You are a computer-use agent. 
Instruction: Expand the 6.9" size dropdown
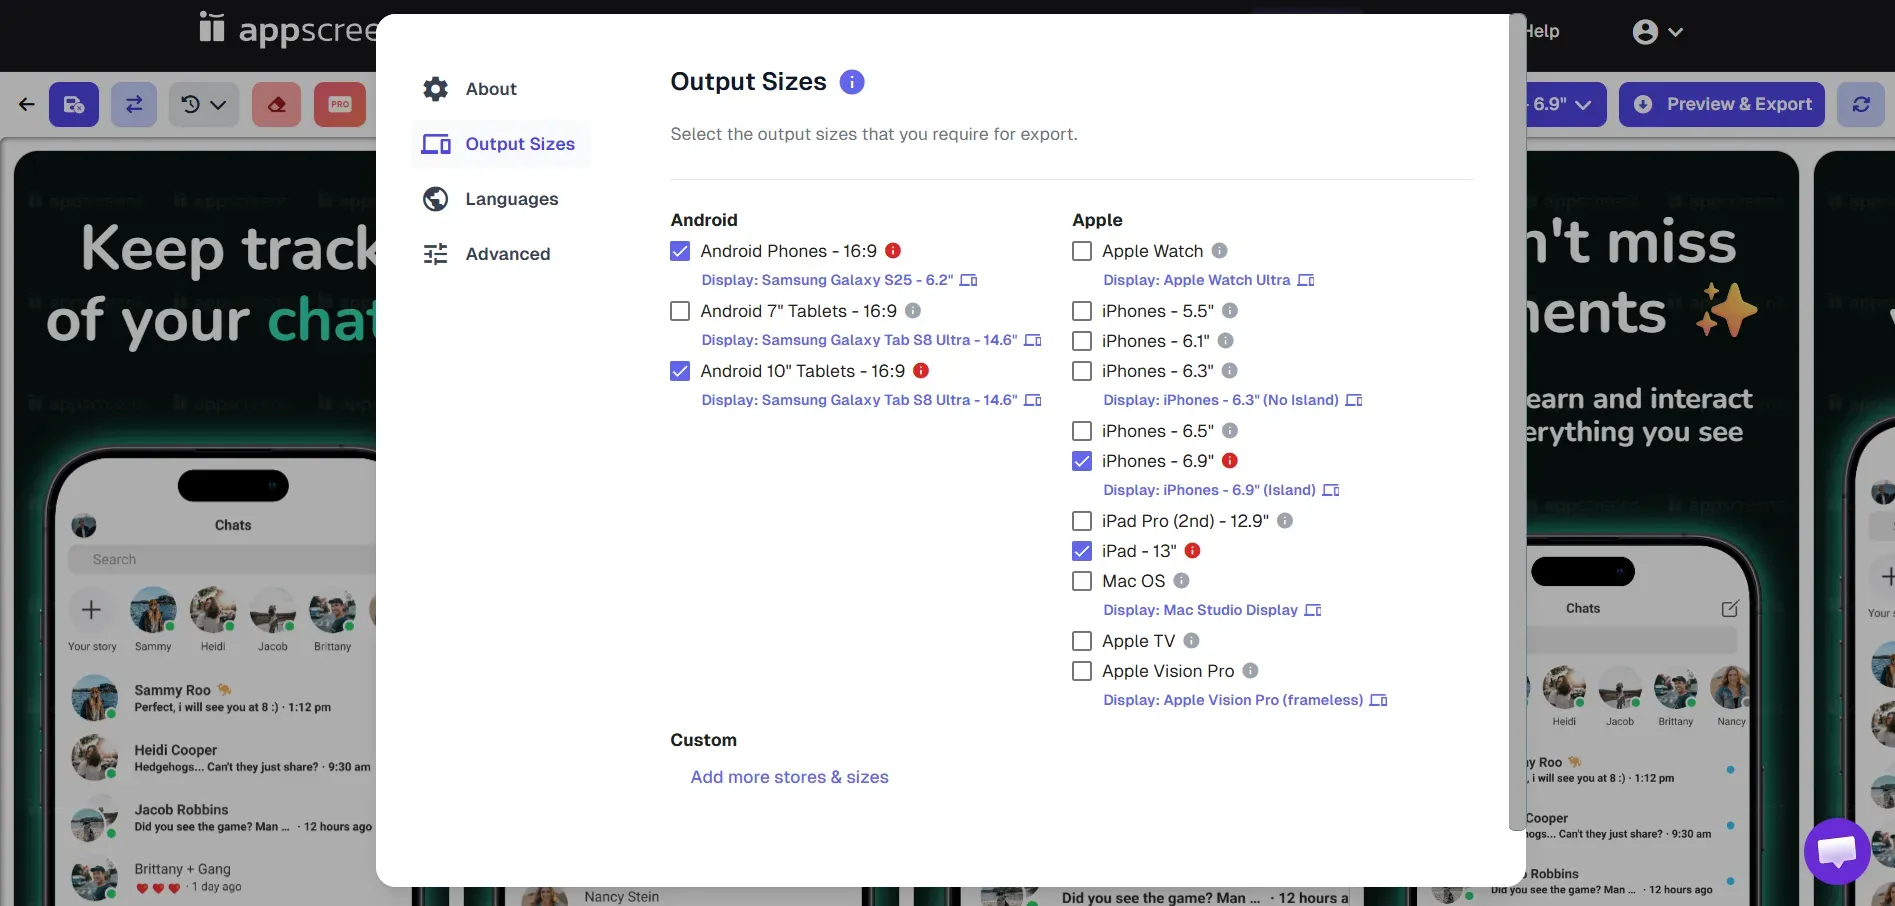[1564, 104]
